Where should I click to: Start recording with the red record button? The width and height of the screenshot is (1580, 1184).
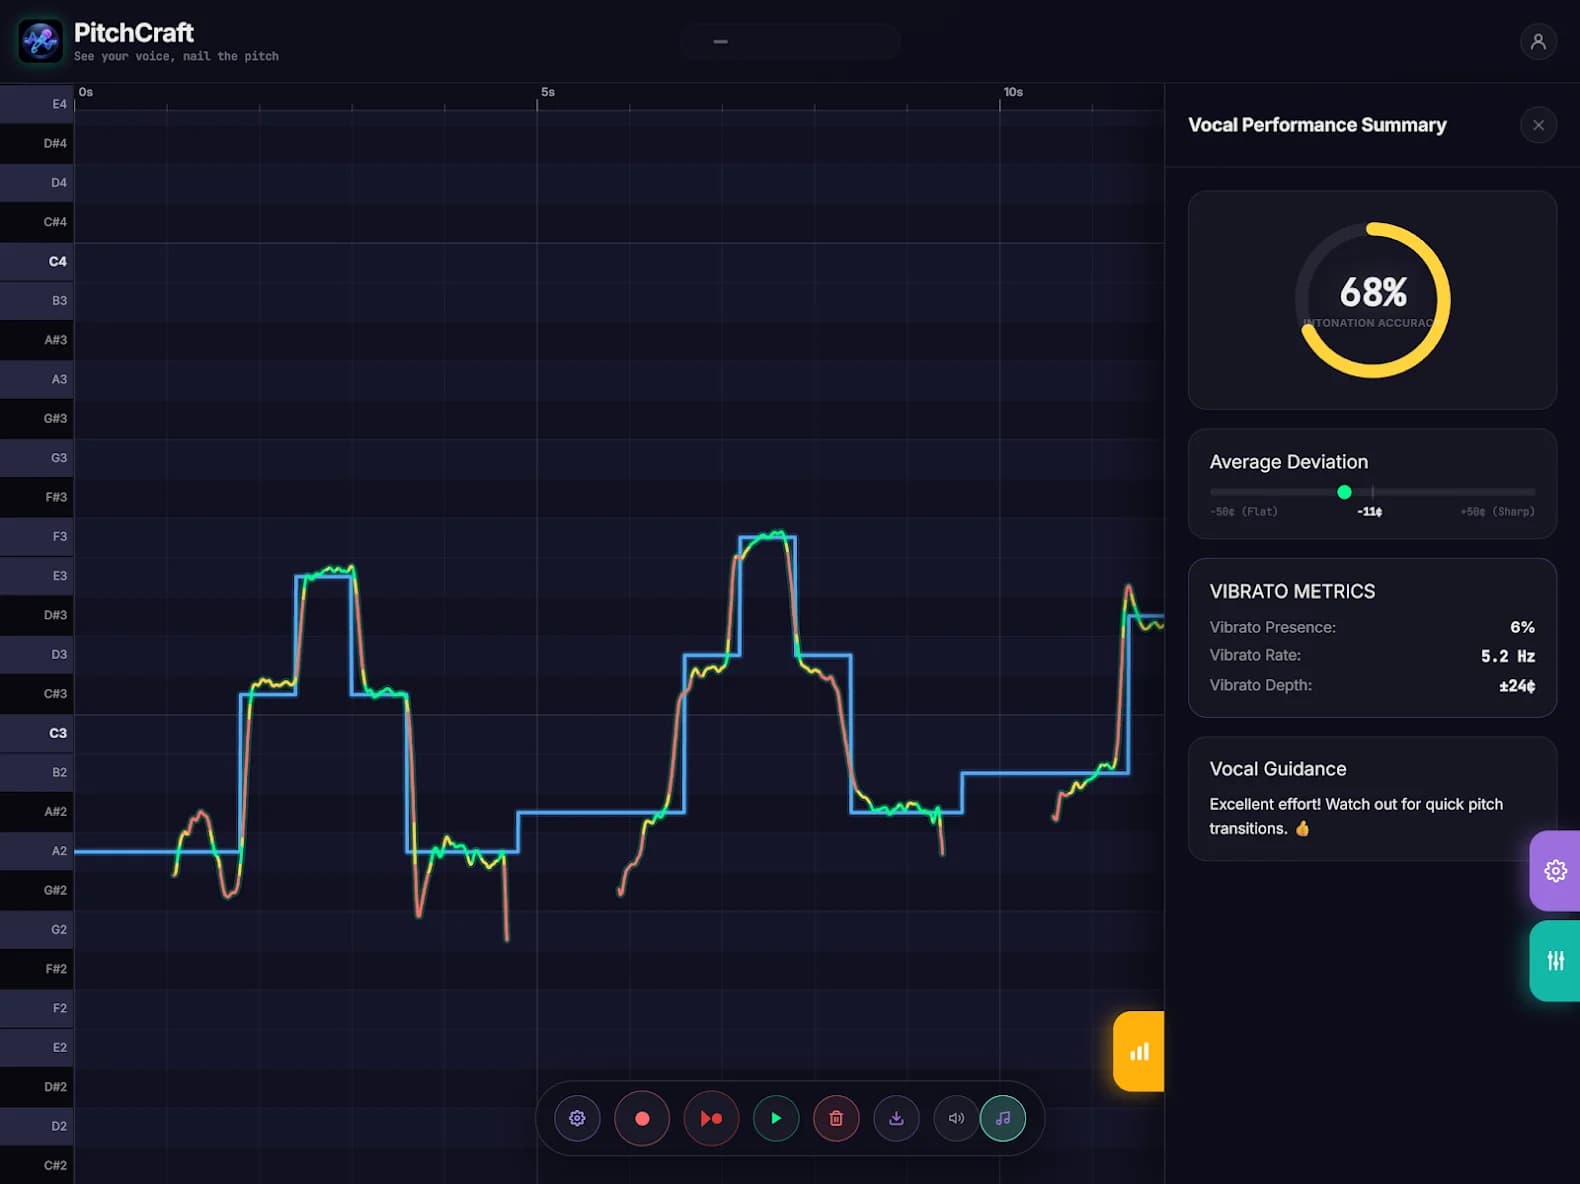[x=642, y=1118]
